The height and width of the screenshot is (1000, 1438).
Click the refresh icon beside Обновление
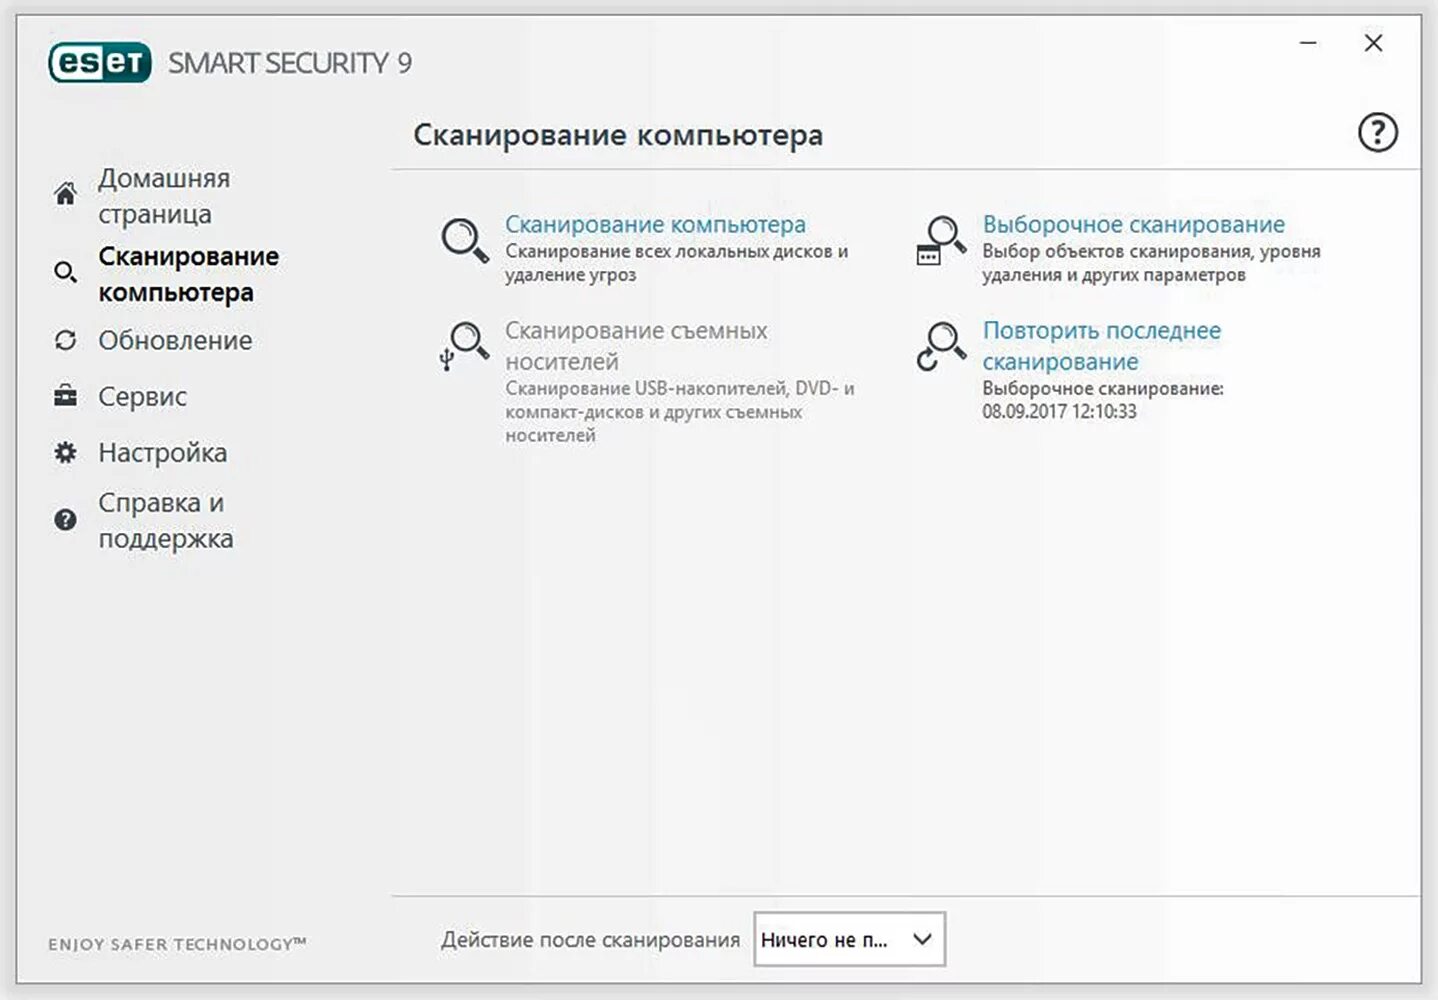65,340
